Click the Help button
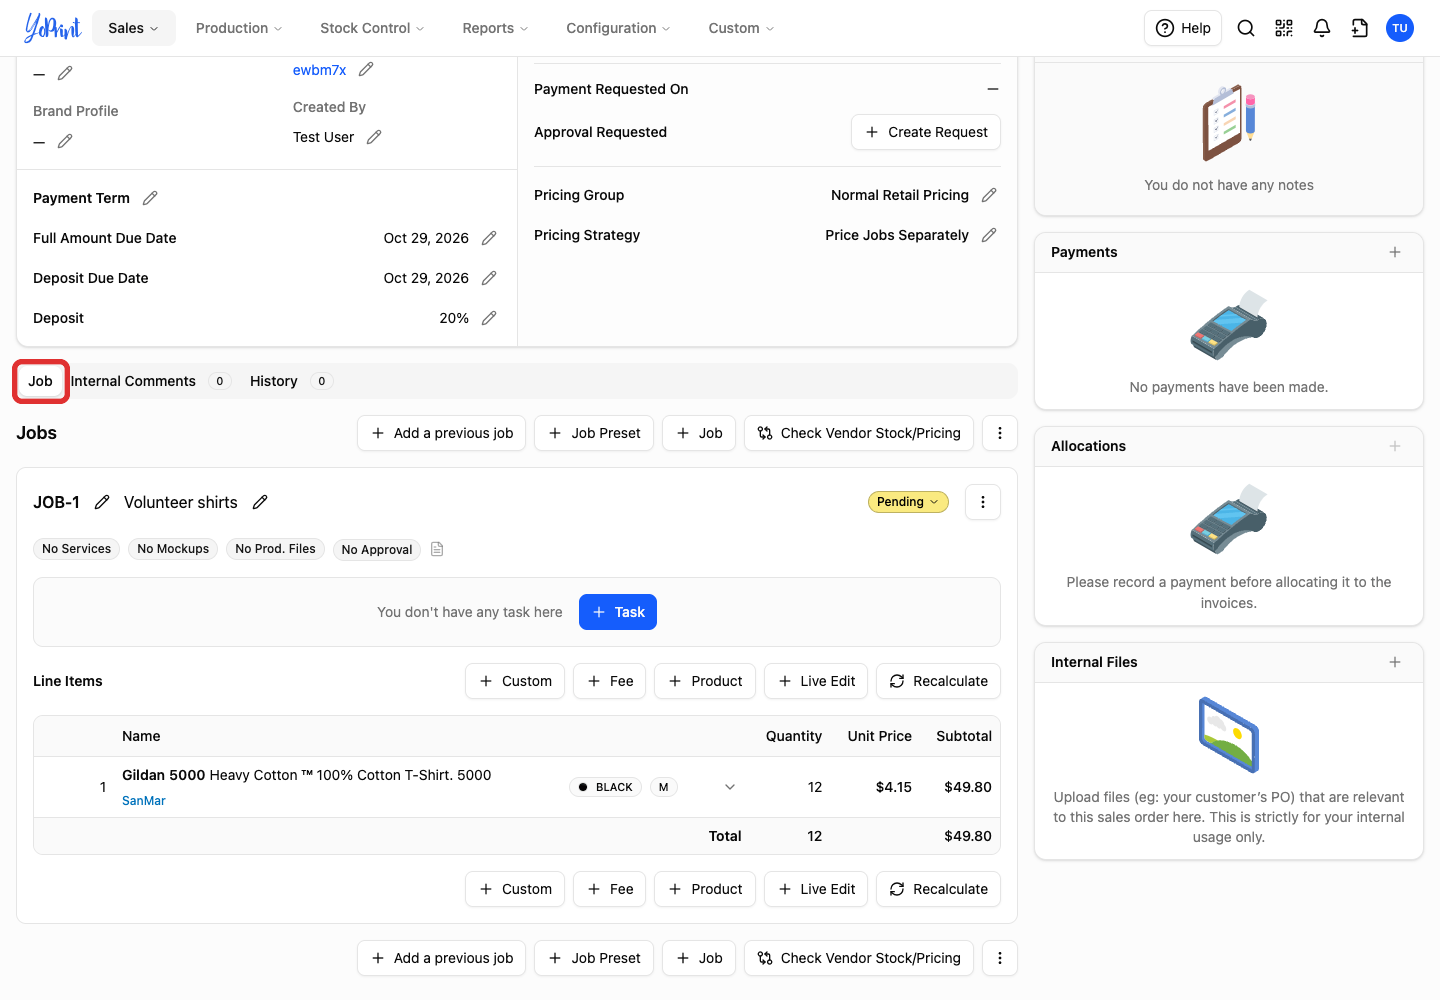The image size is (1440, 1000). [1183, 28]
